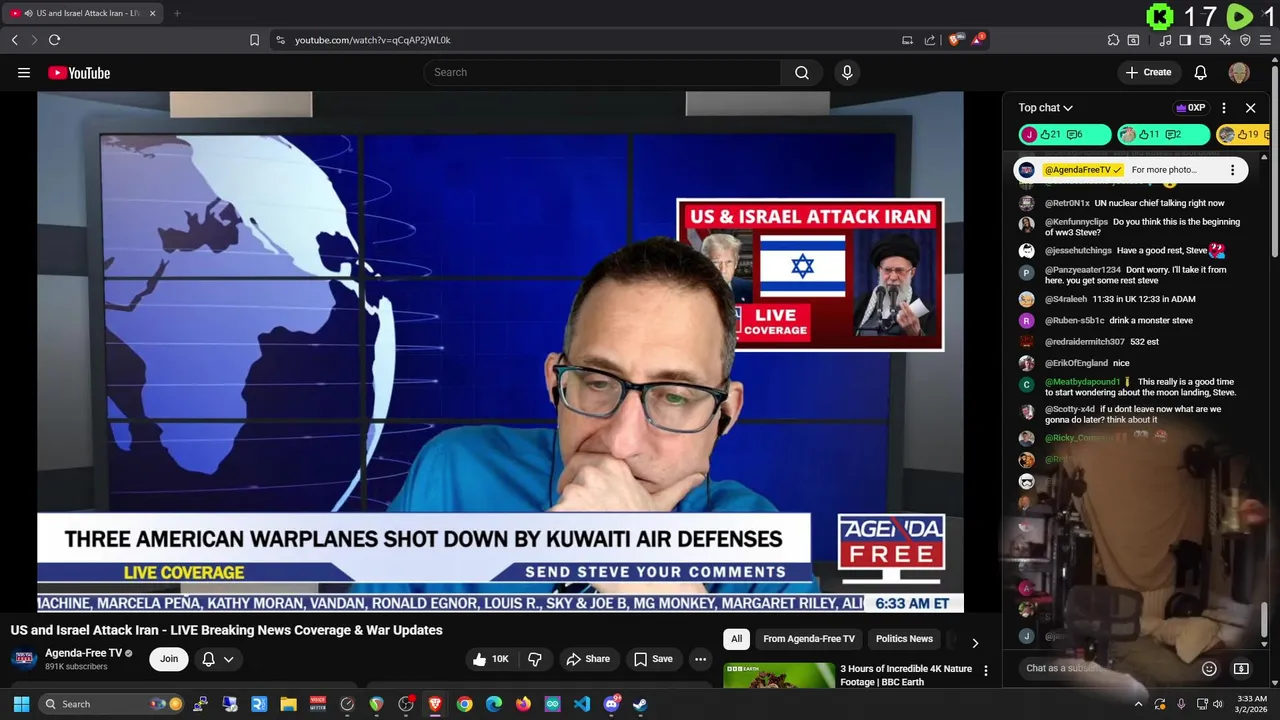The image size is (1280, 720).
Task: Start voice search with the microphone
Action: (x=847, y=72)
